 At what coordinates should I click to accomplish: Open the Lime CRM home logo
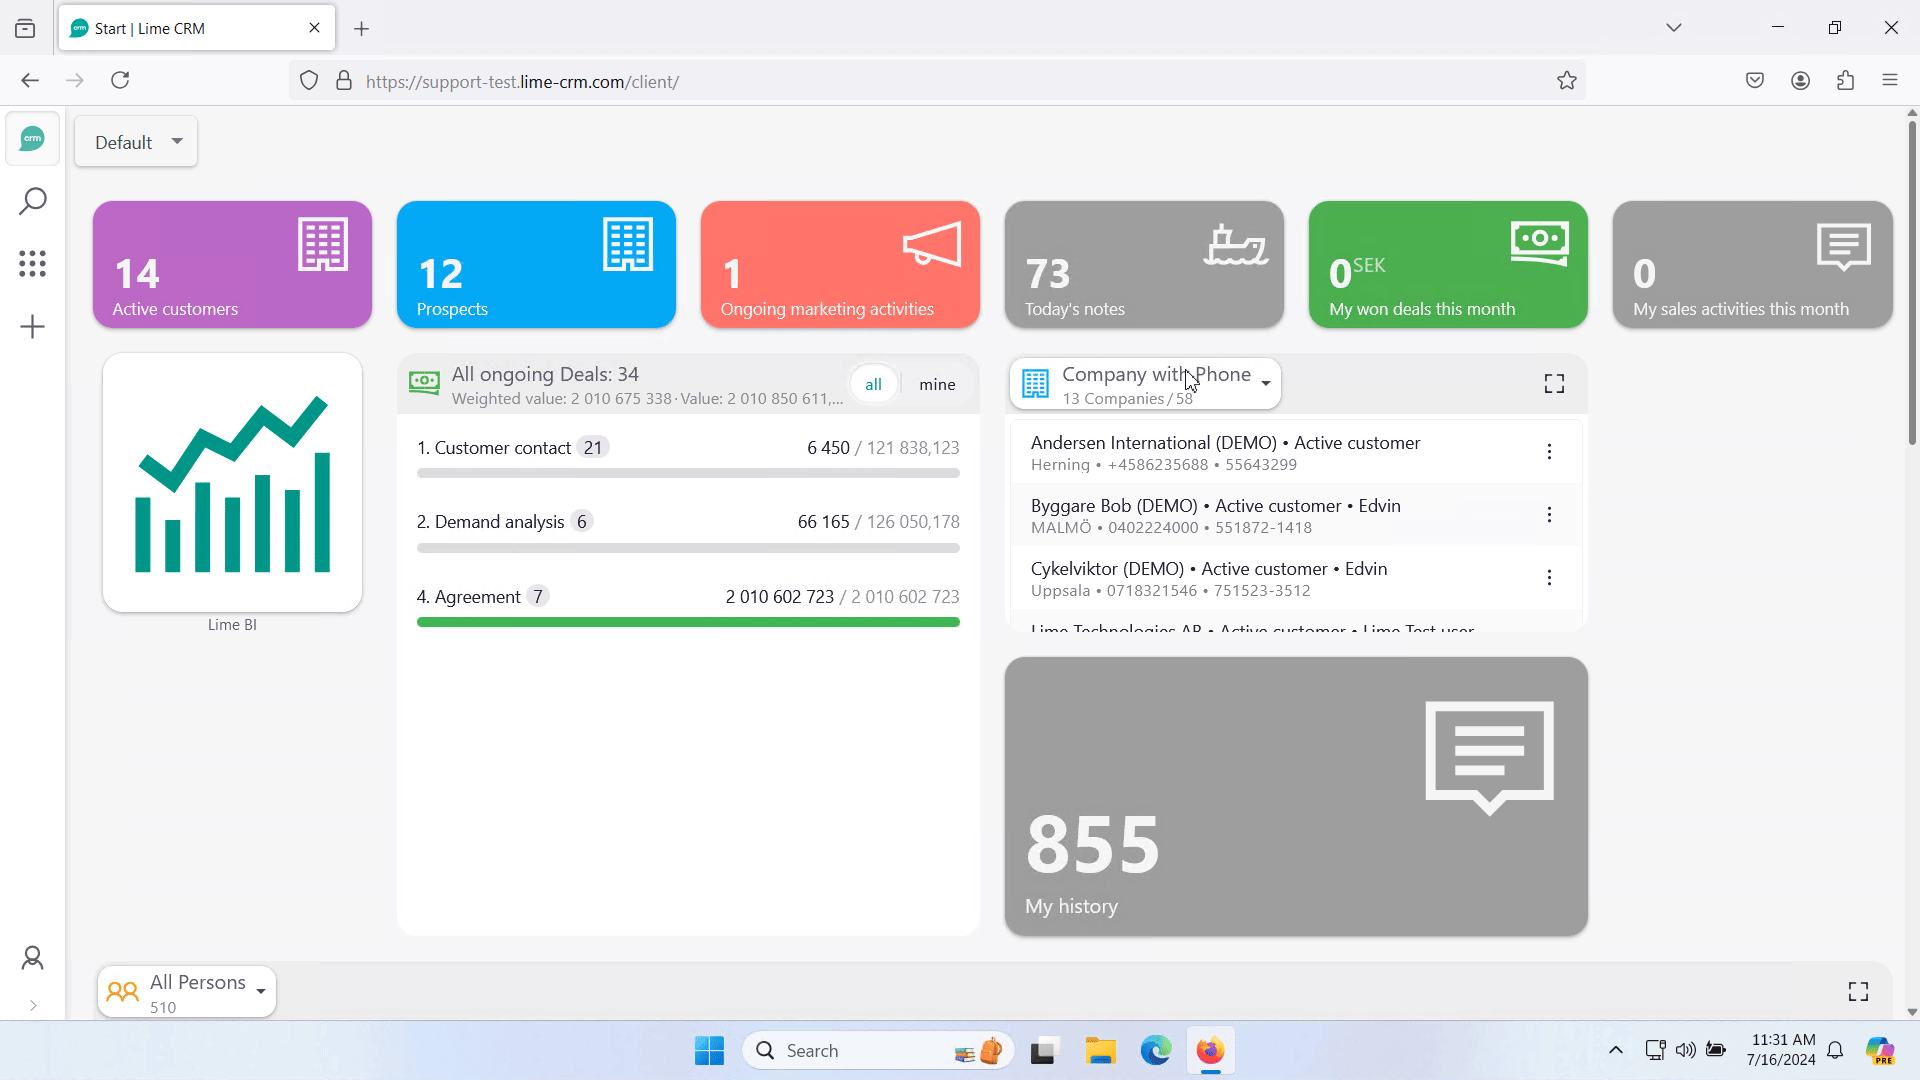point(33,139)
